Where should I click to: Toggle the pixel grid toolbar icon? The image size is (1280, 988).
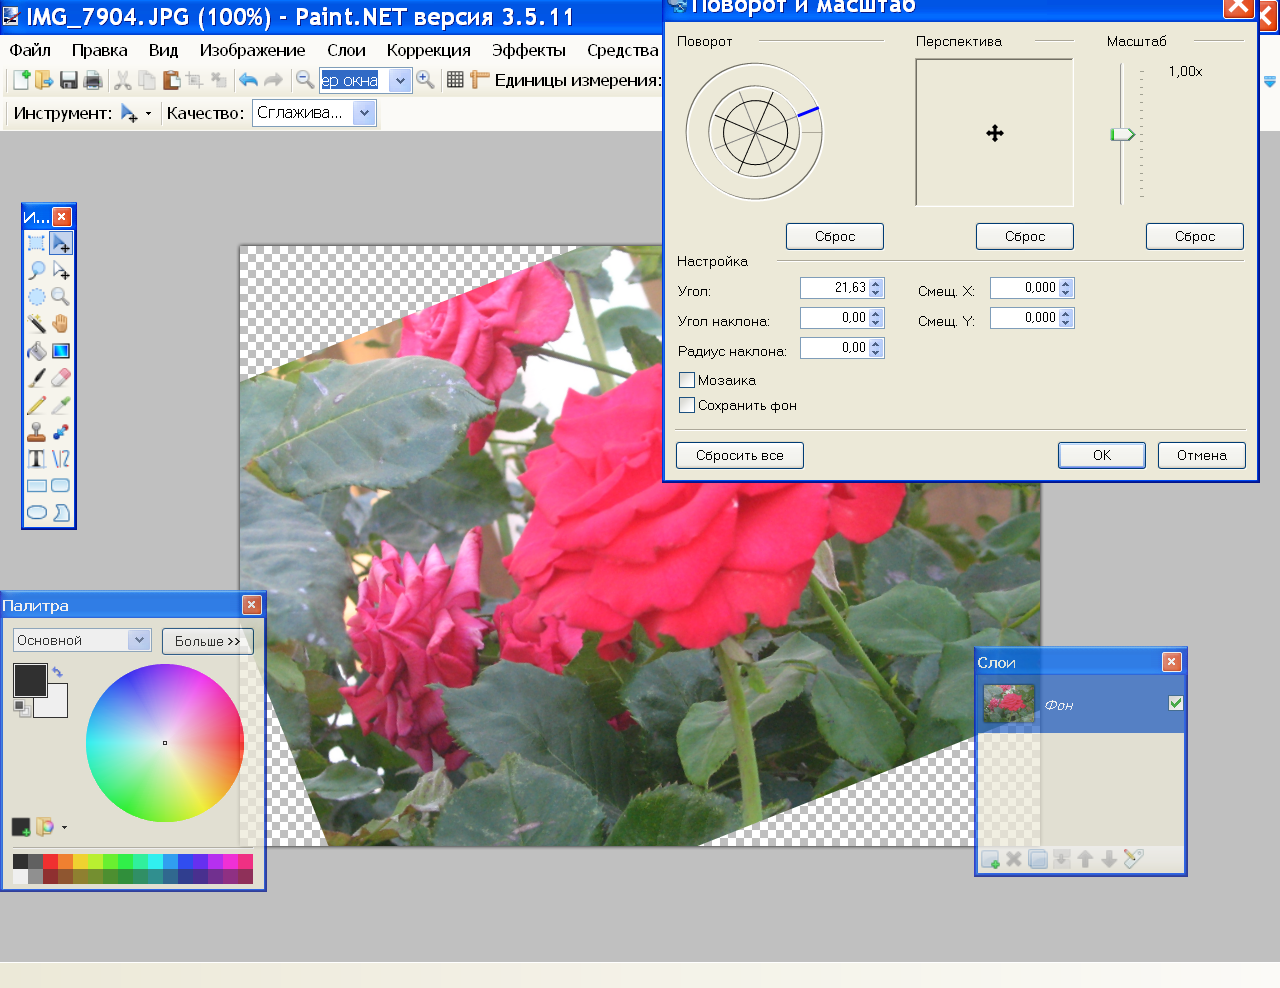click(455, 80)
